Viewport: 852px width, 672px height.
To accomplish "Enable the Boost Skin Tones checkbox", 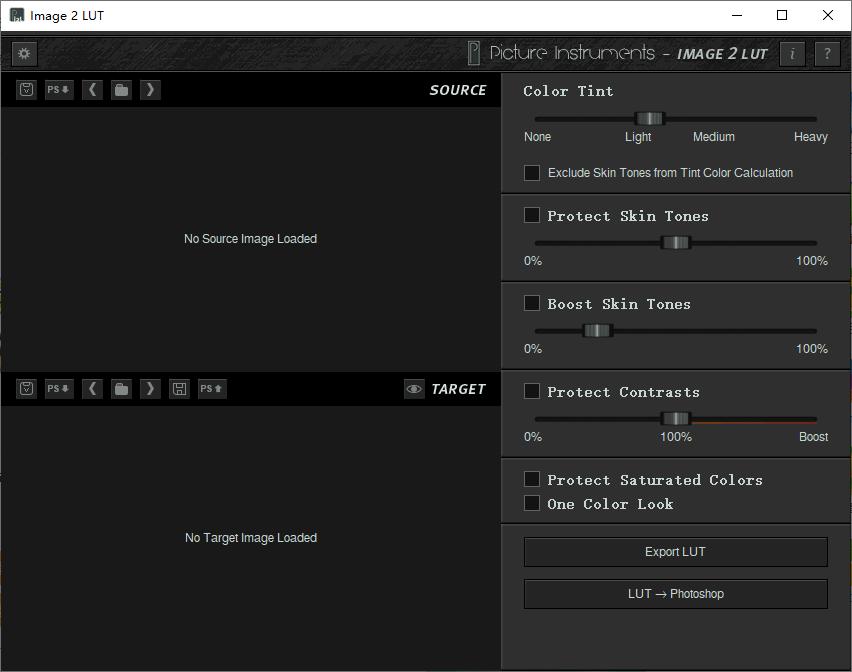I will [532, 303].
